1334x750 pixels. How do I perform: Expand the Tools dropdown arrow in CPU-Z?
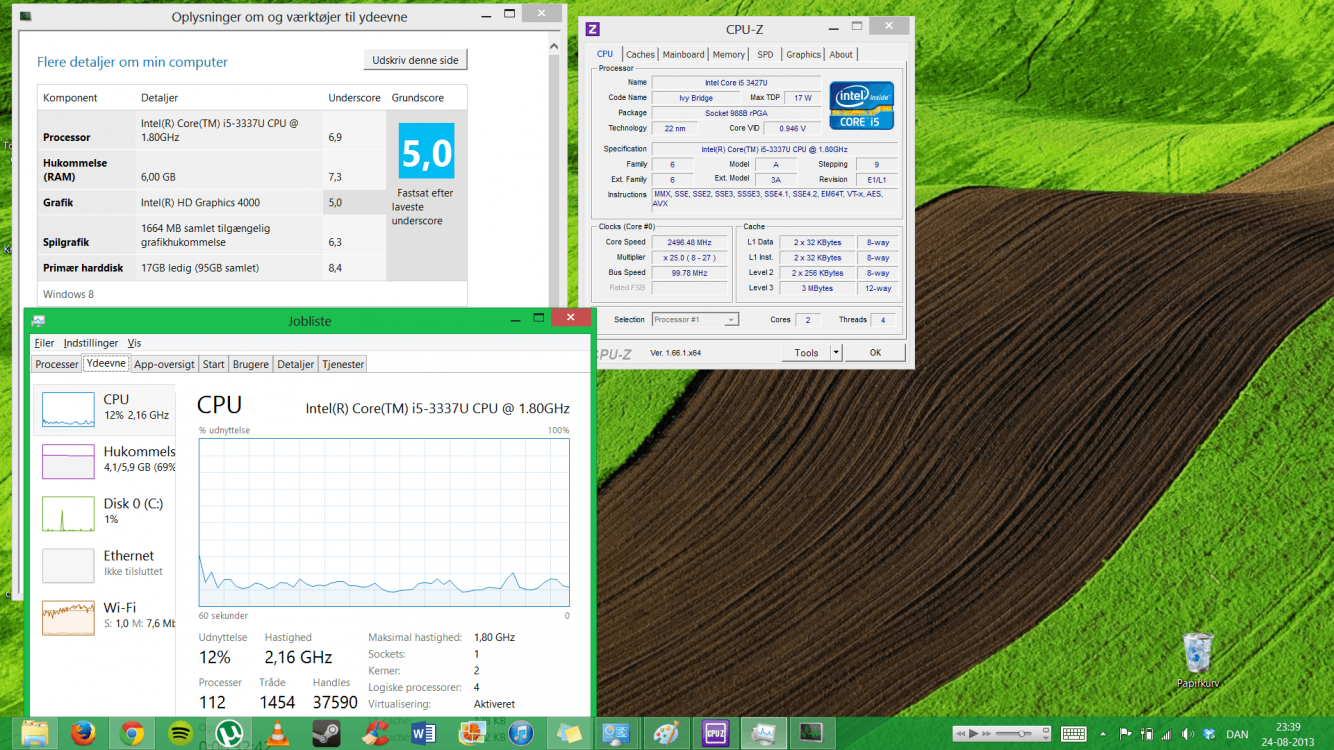pos(836,353)
